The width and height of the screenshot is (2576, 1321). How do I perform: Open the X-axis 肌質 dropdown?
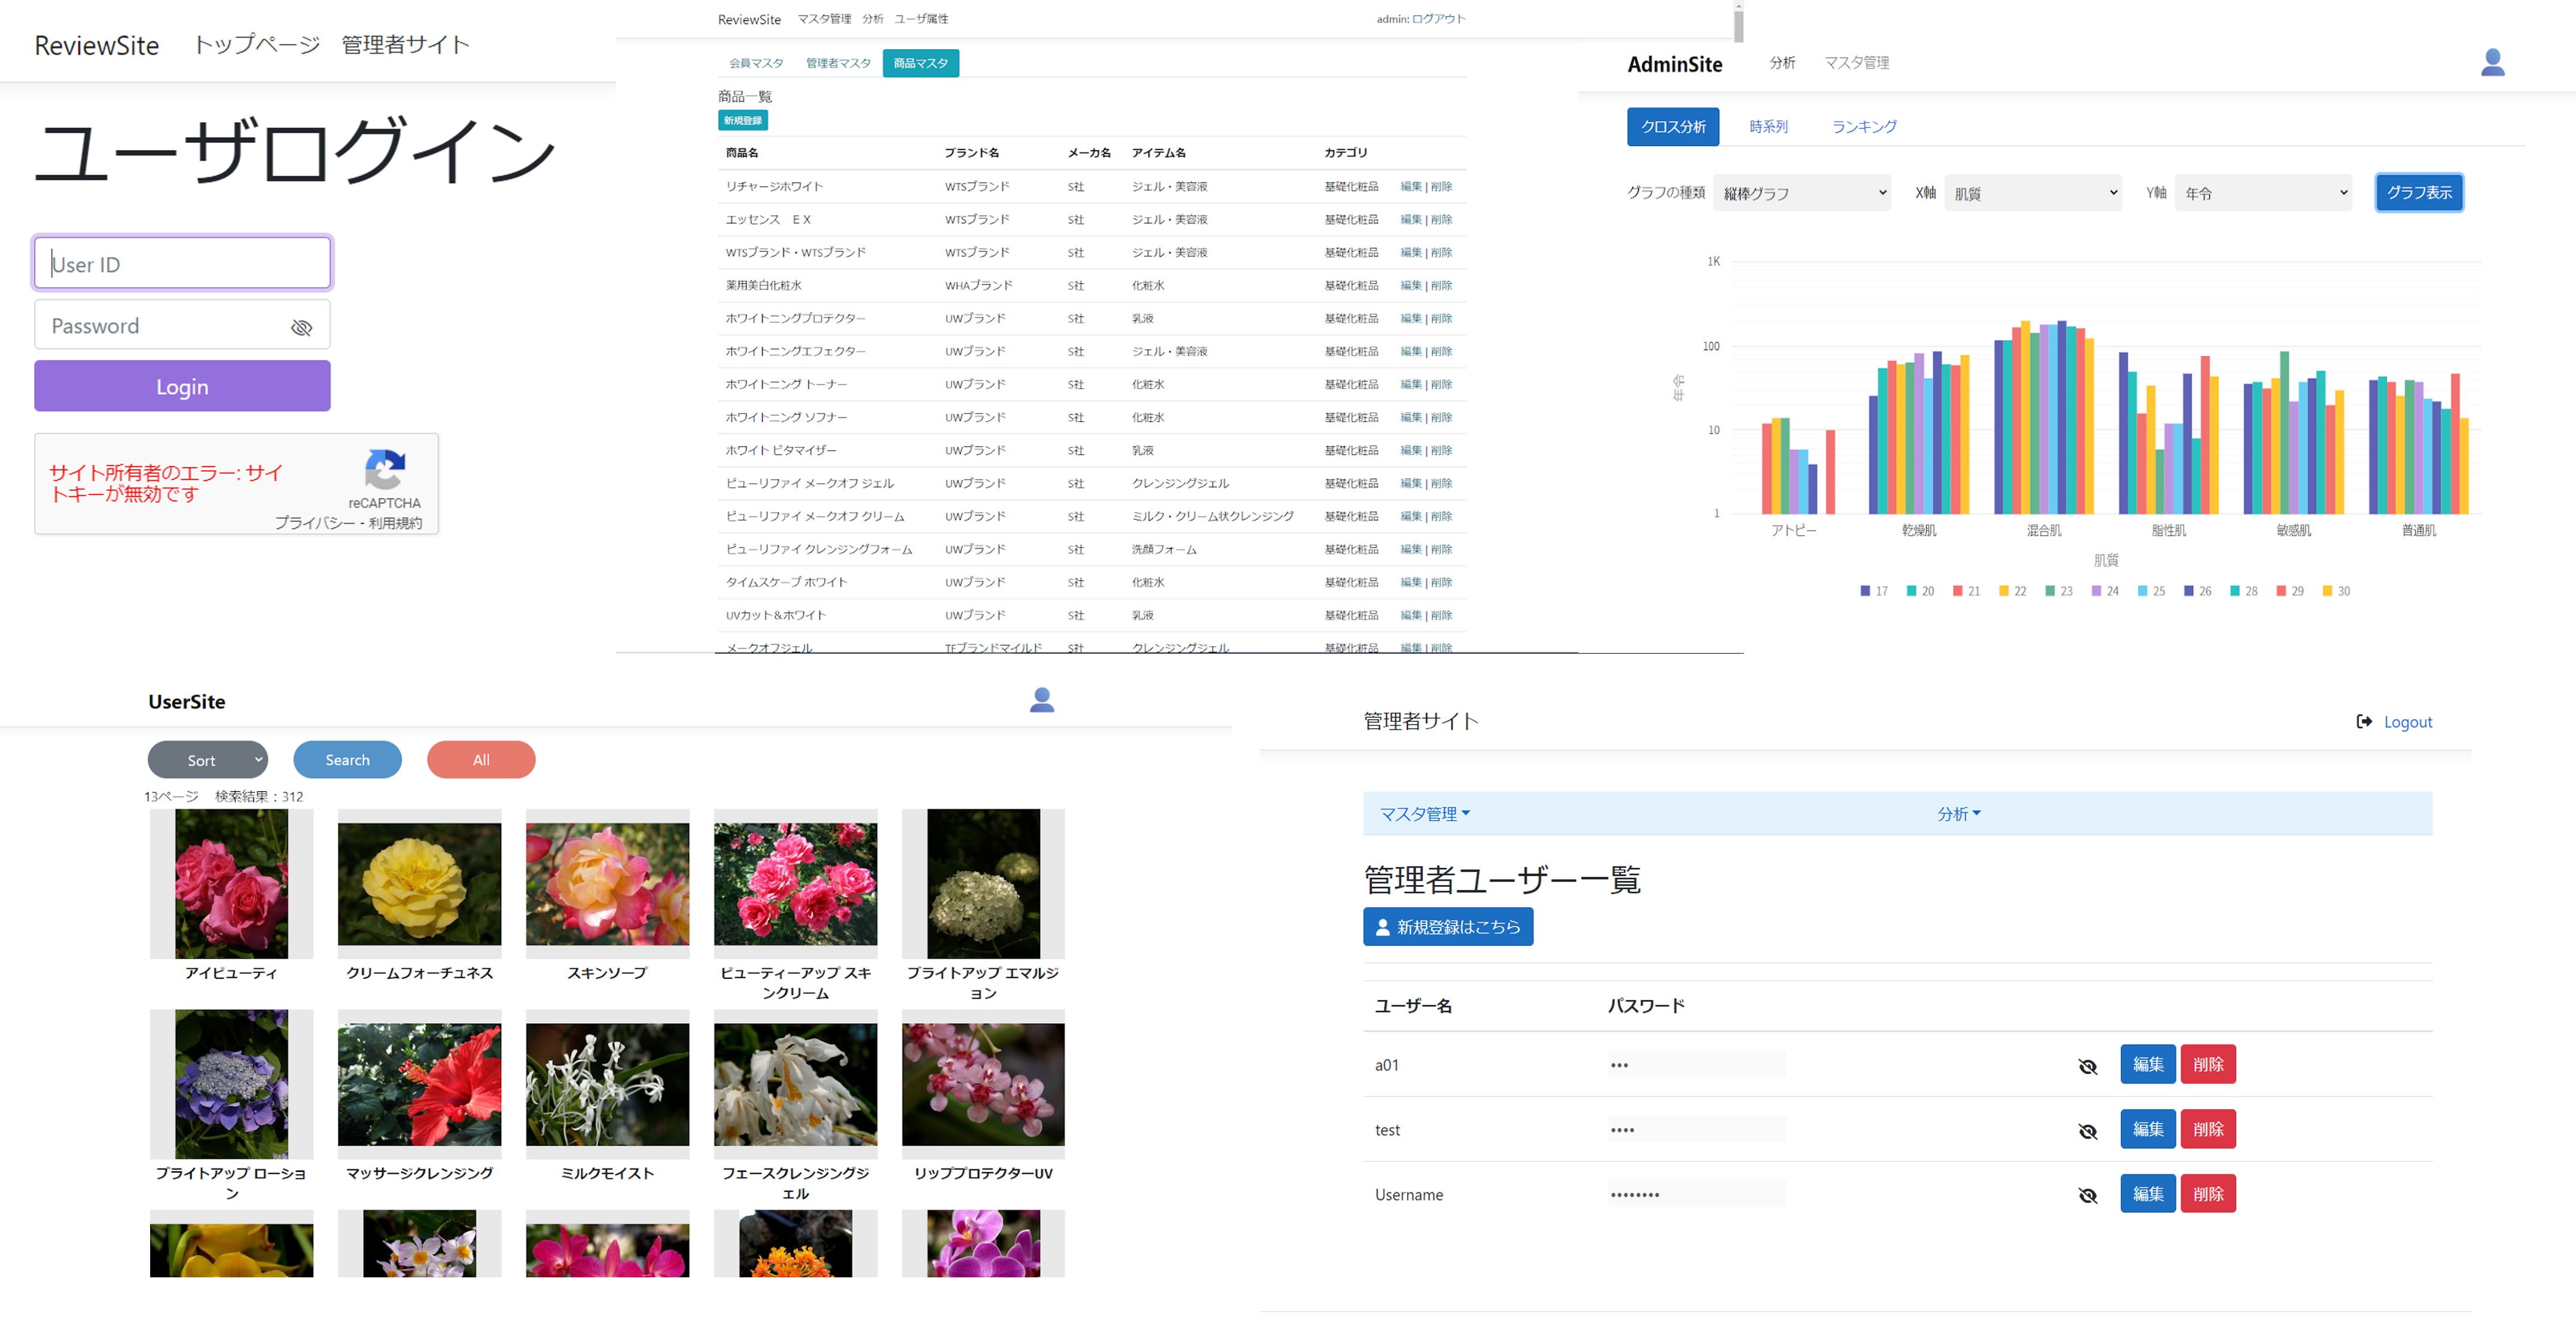pos(2034,193)
